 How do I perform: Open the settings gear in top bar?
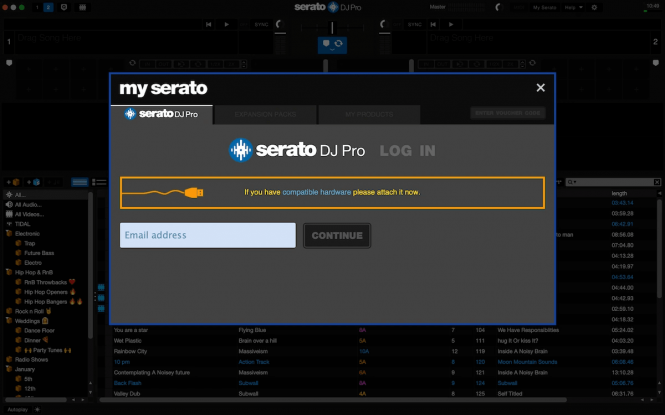click(x=594, y=7)
